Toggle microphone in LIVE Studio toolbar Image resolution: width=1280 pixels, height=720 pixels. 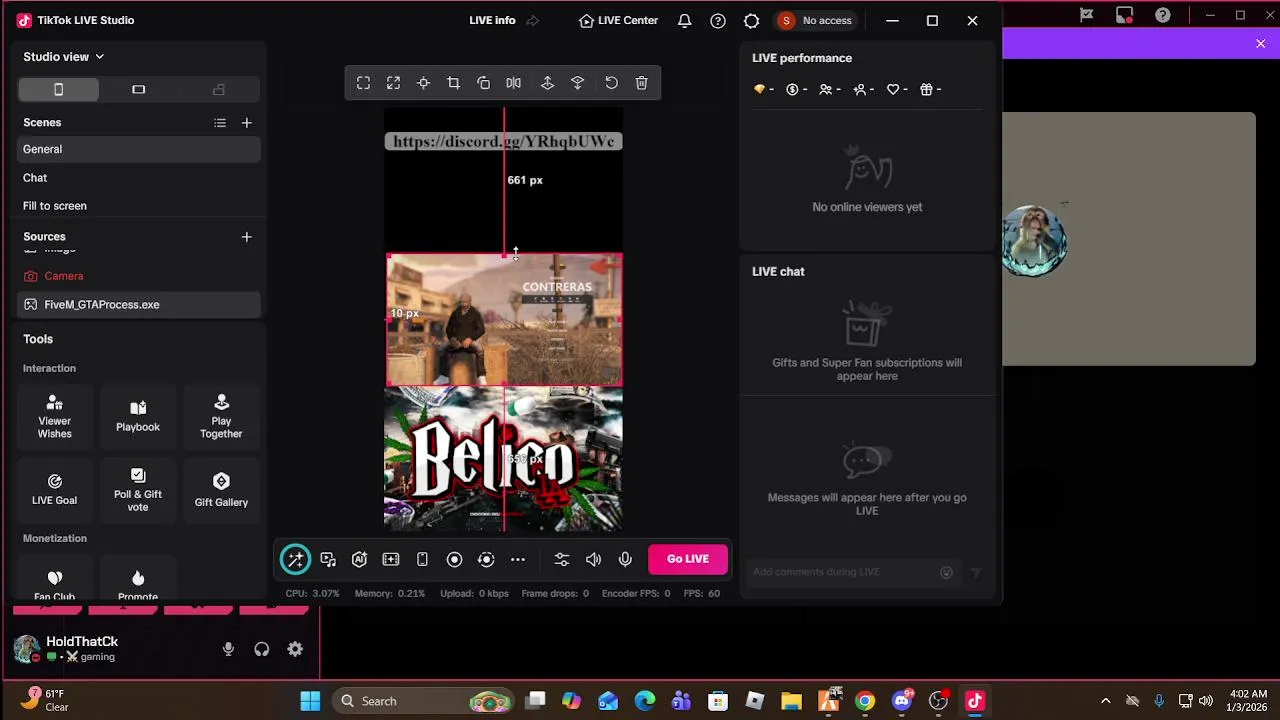(x=625, y=559)
